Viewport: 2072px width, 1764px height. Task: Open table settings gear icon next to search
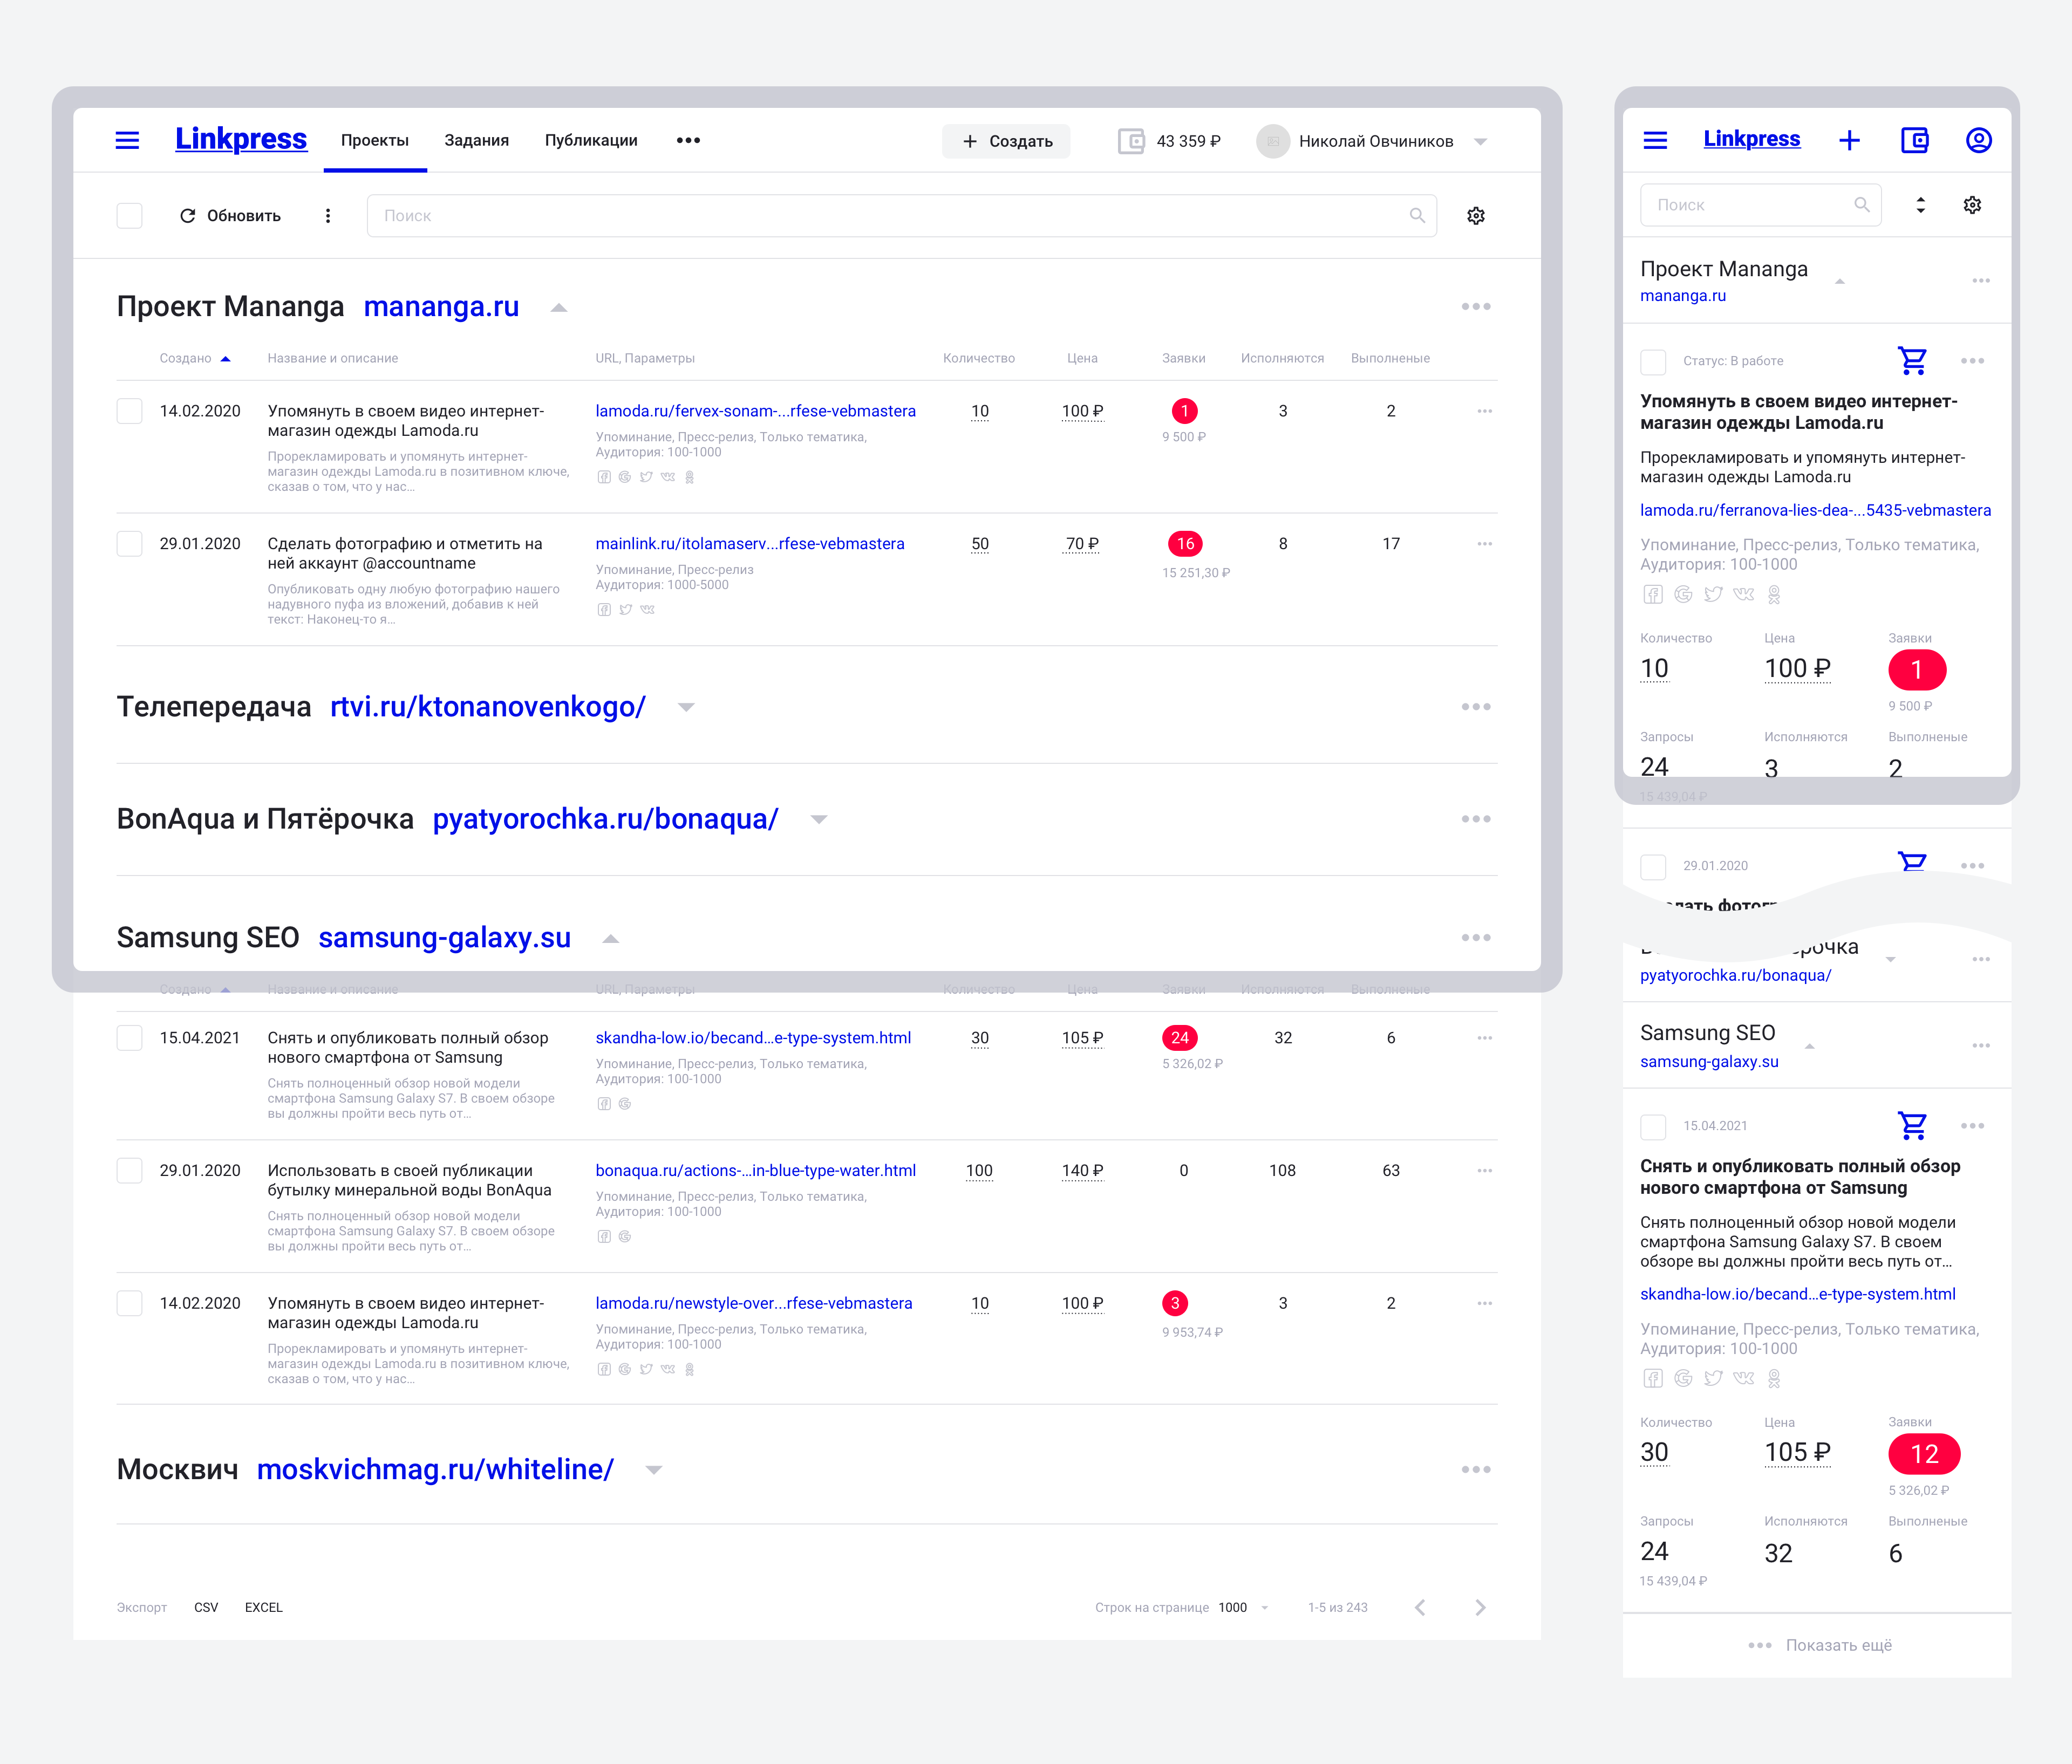[1475, 216]
